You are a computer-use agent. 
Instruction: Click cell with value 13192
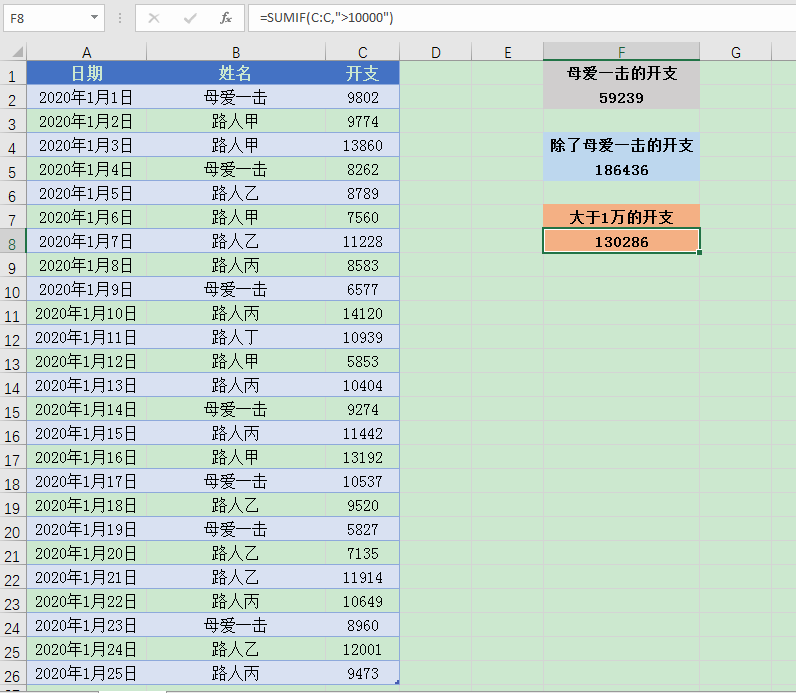[362, 457]
